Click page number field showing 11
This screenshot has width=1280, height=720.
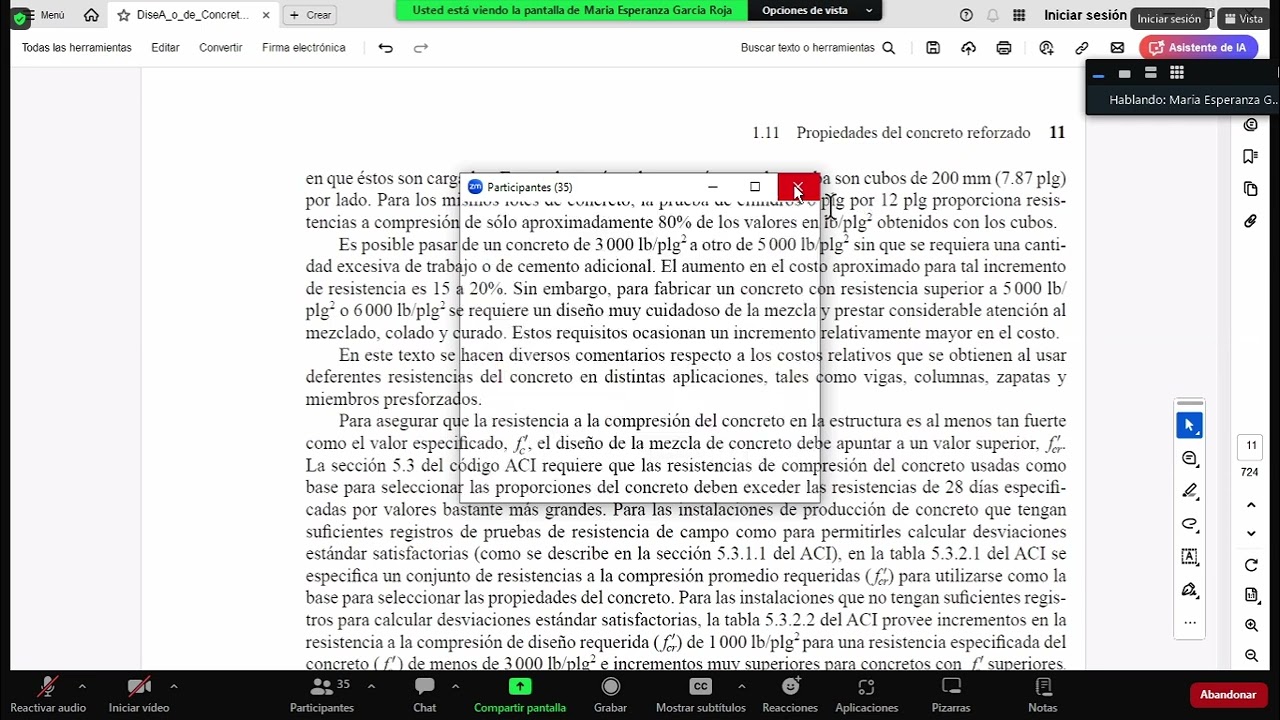[1251, 446]
